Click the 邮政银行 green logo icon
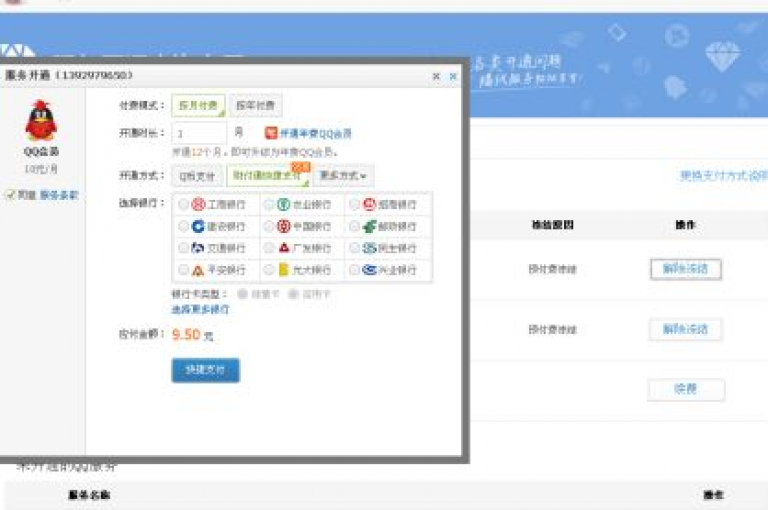The image size is (768, 510). (369, 226)
